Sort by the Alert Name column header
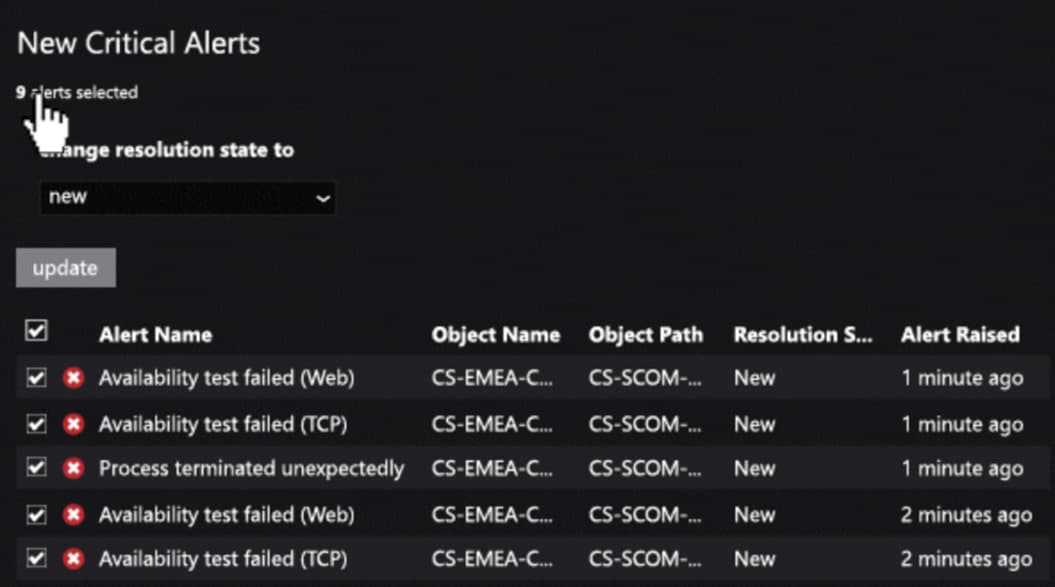Screen dimensions: 1055x587 (155, 335)
